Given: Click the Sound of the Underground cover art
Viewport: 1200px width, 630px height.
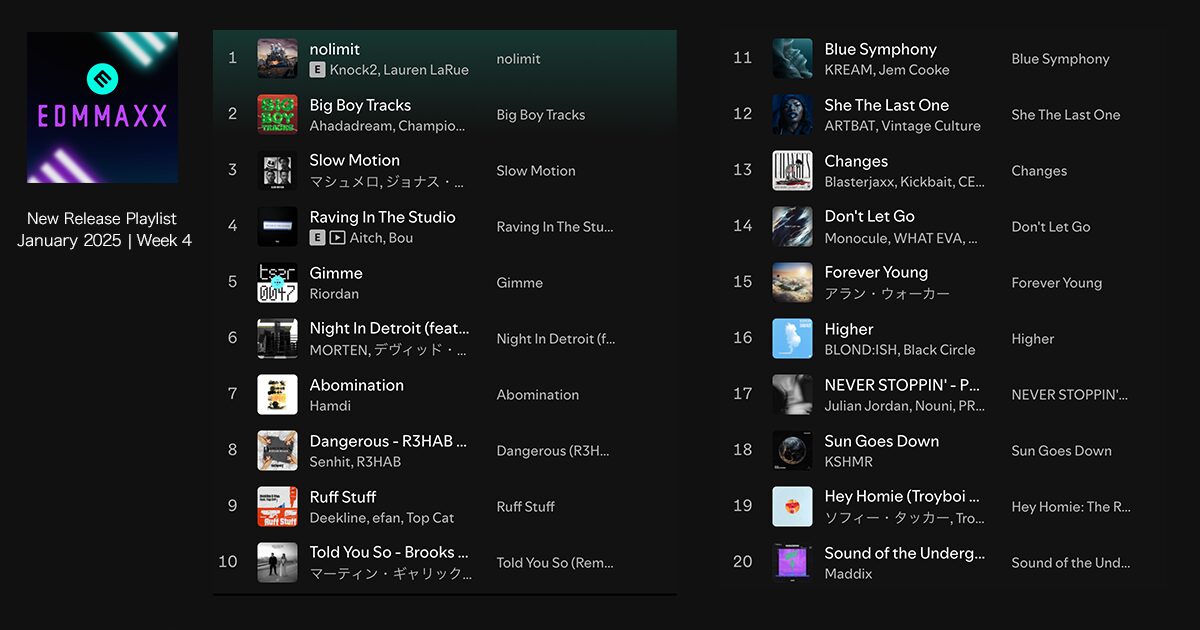Looking at the screenshot, I should 792,563.
